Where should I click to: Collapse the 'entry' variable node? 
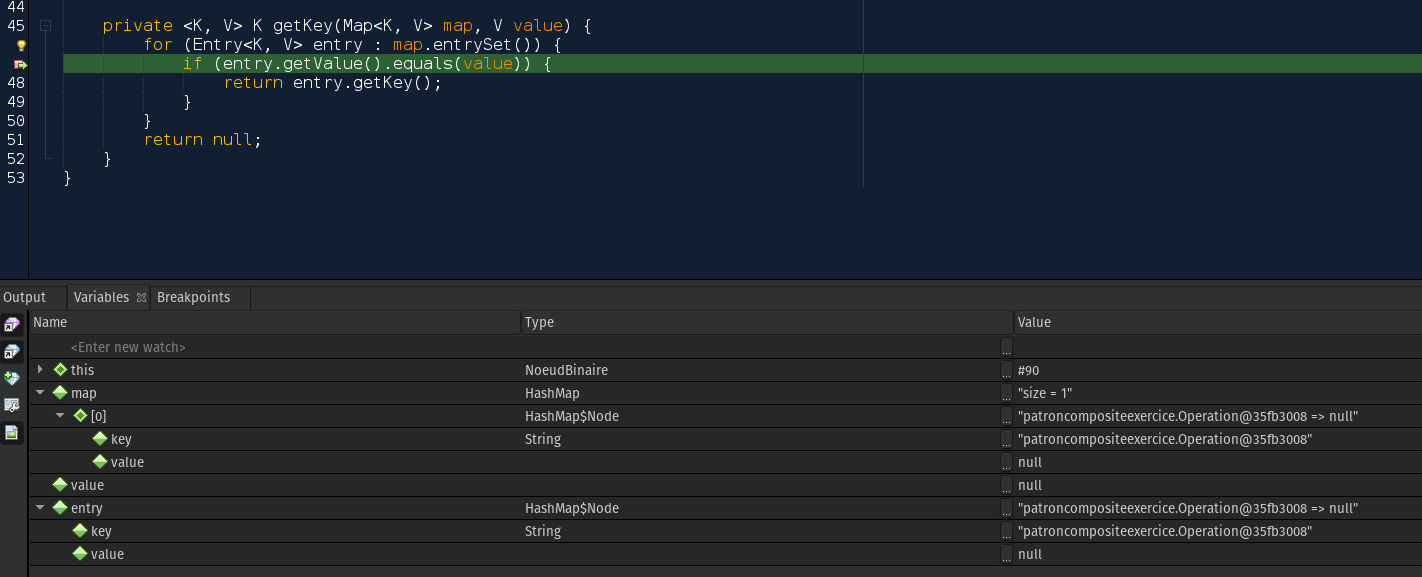40,508
